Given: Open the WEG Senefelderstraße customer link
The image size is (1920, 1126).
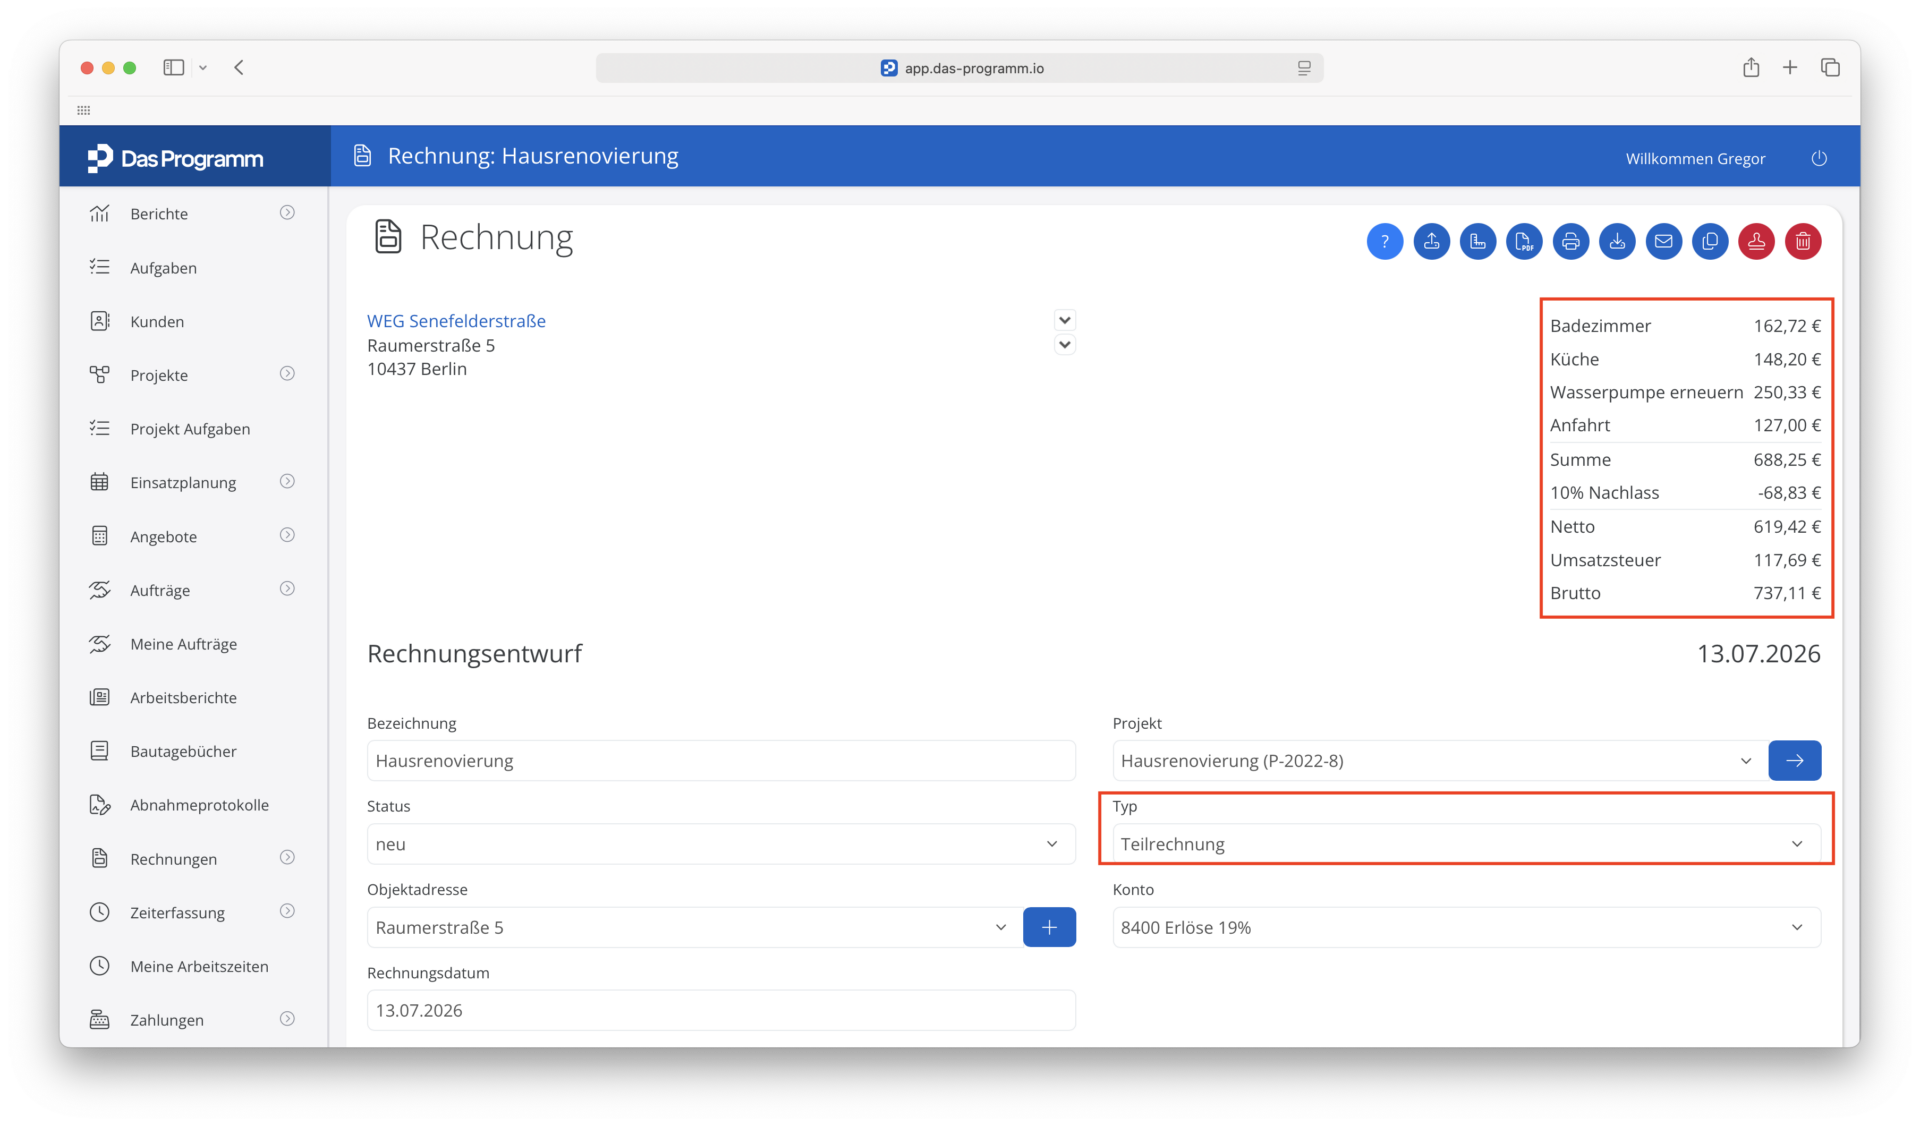Looking at the screenshot, I should point(456,321).
